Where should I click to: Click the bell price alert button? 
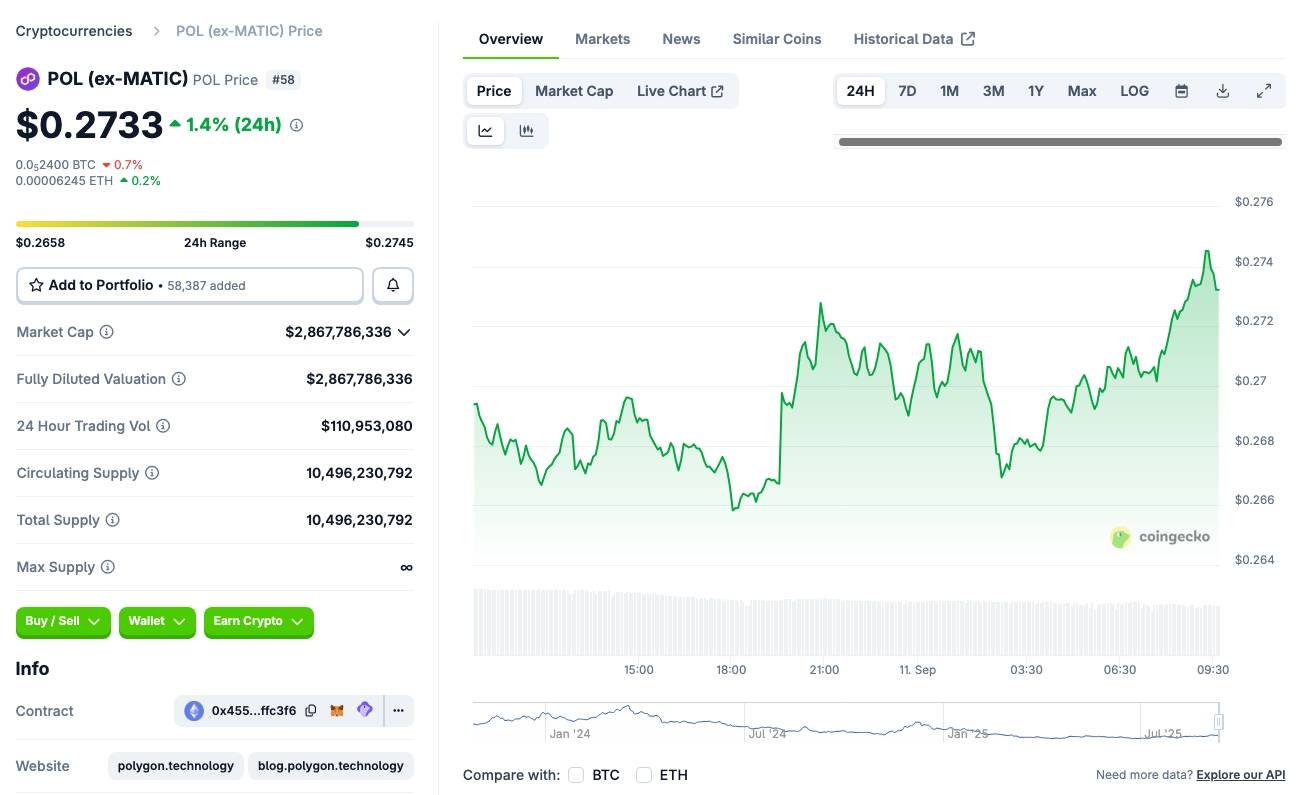[x=393, y=285]
